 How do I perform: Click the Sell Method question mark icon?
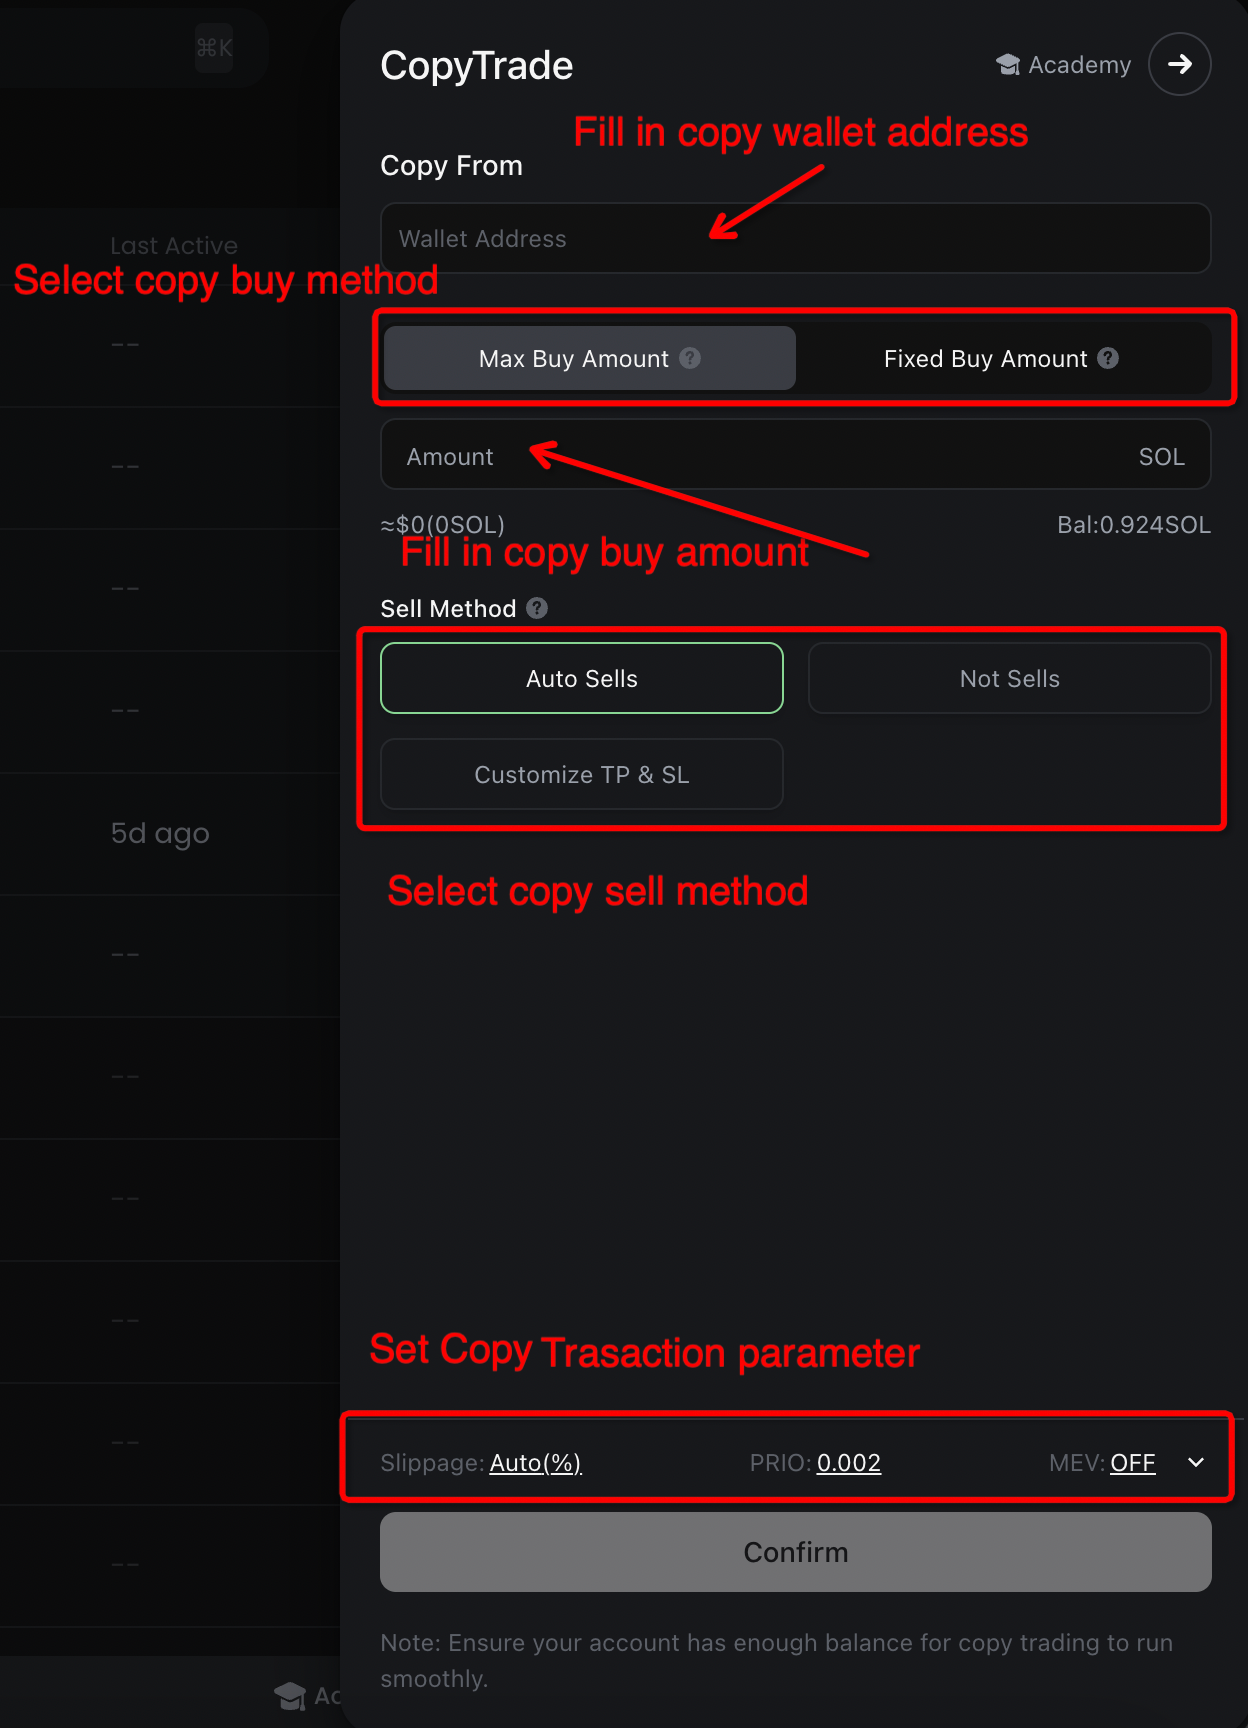point(537,608)
